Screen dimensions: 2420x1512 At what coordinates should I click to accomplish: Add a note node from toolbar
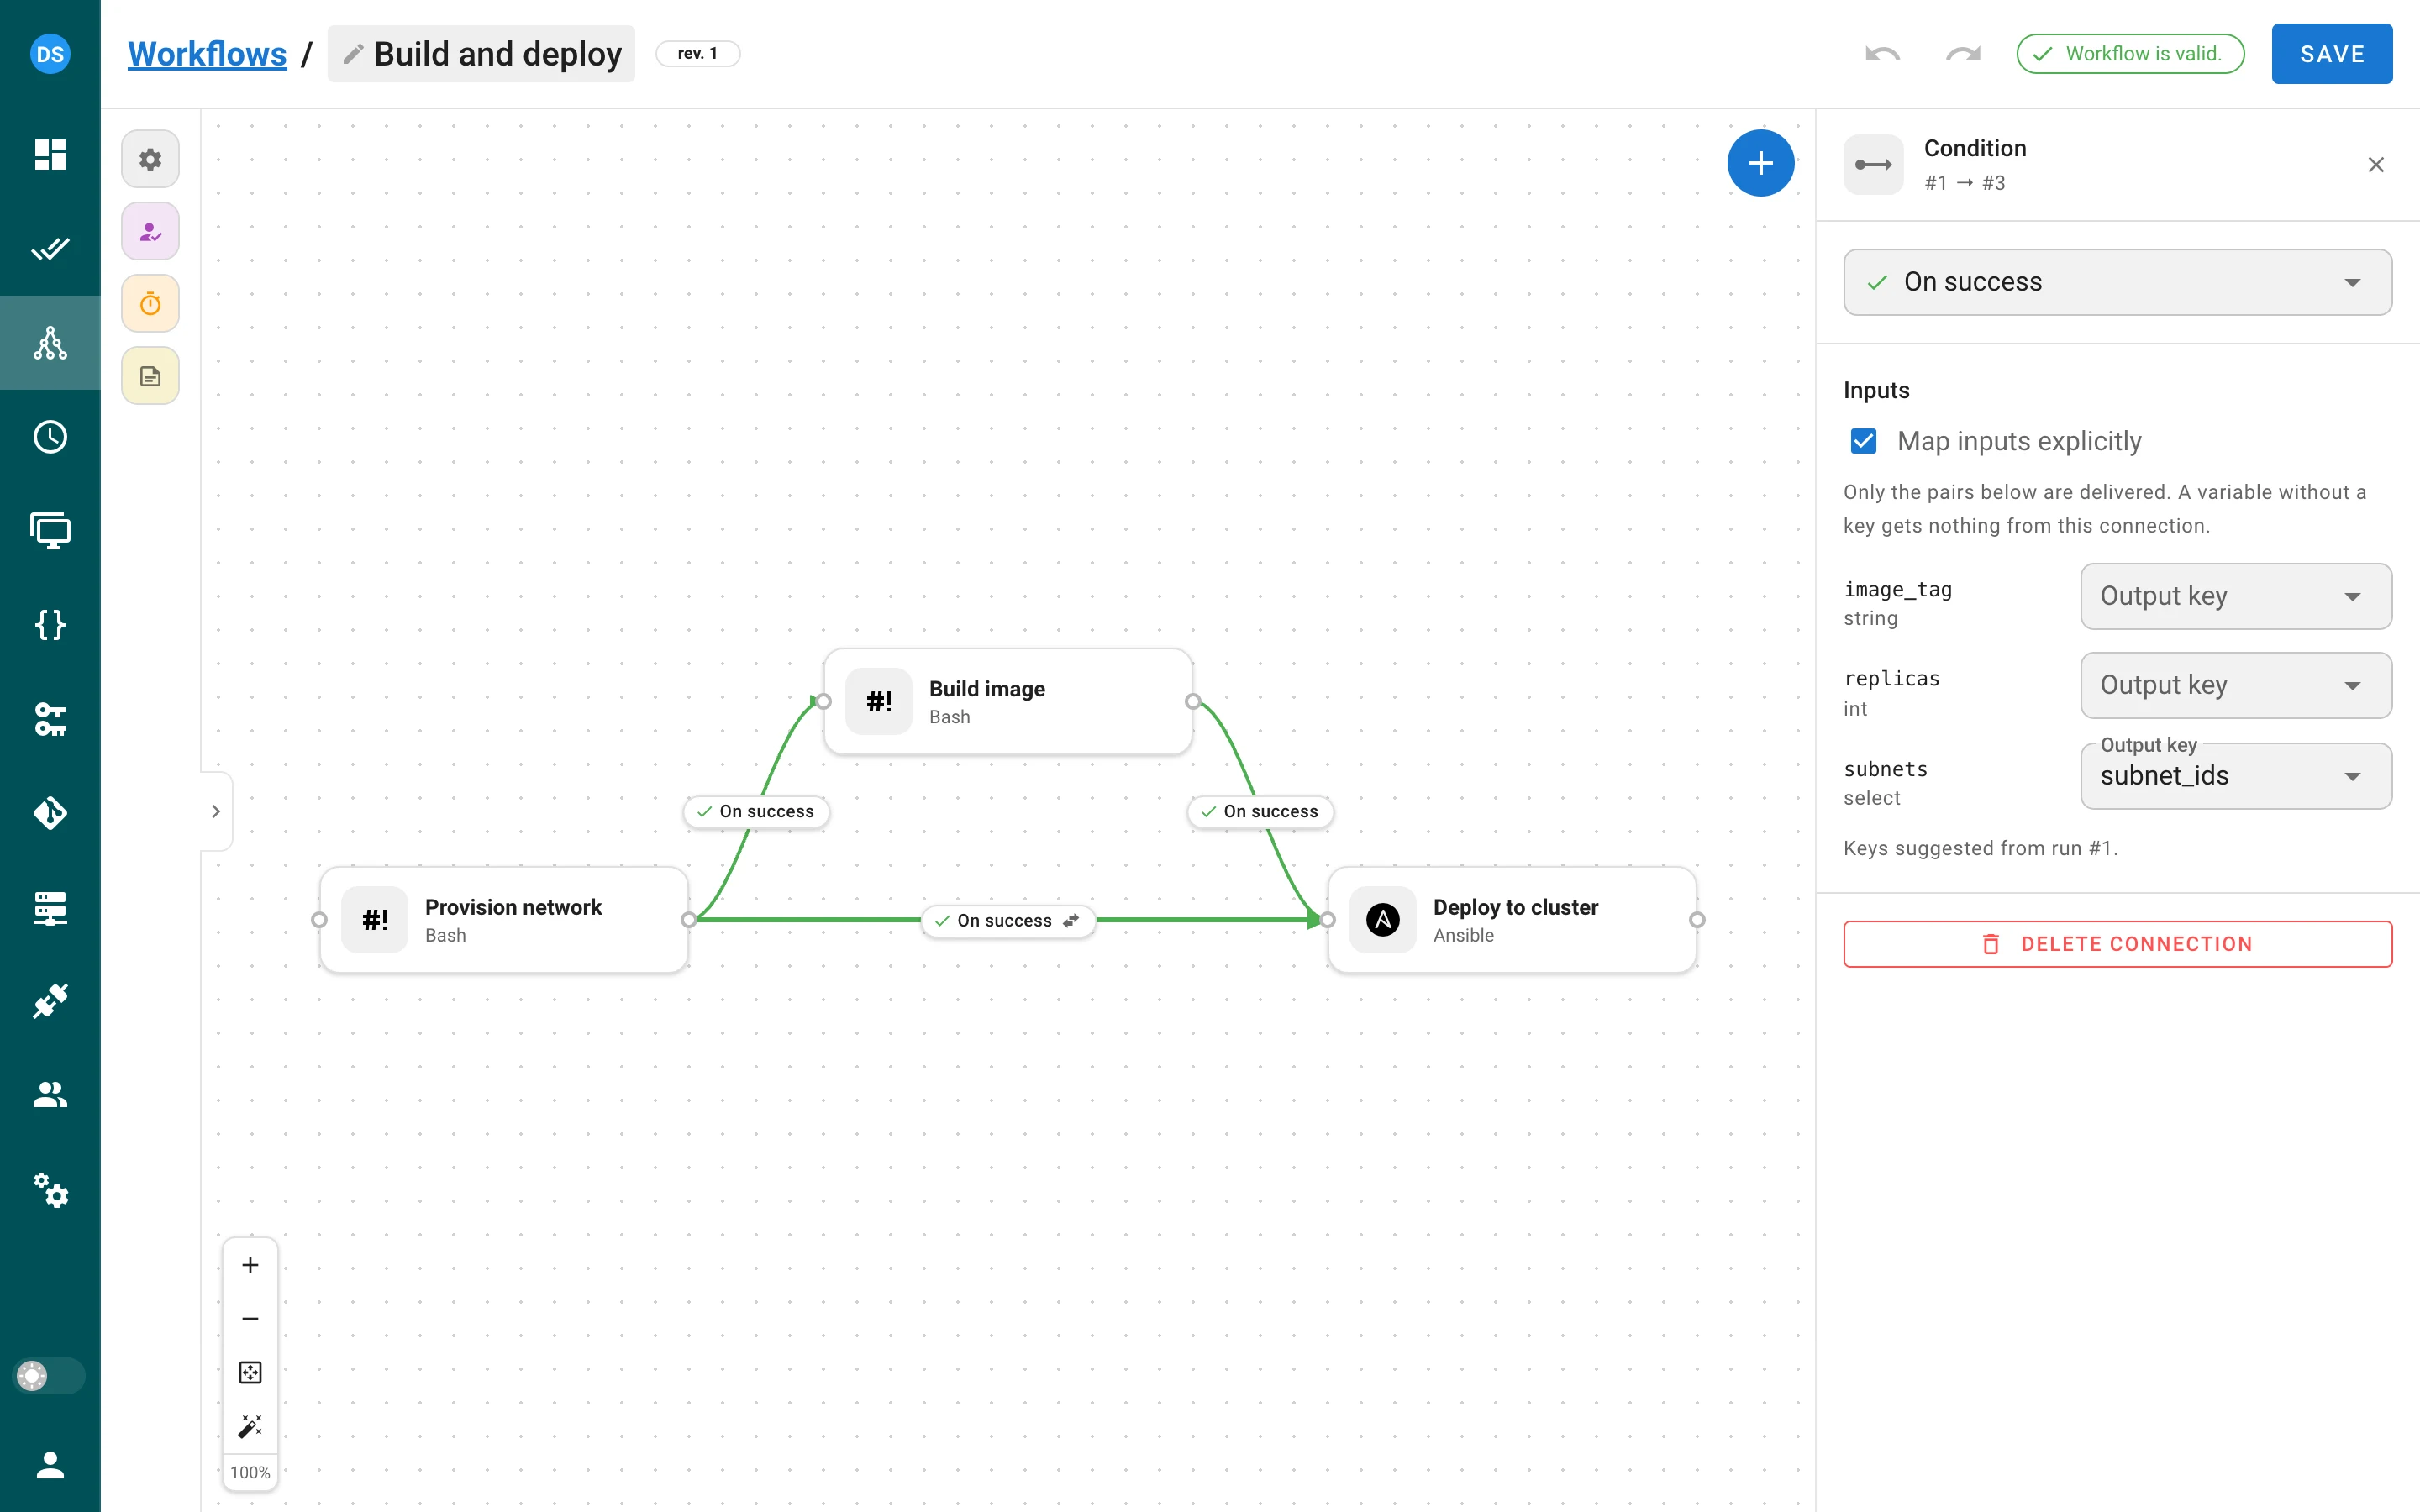[x=150, y=376]
